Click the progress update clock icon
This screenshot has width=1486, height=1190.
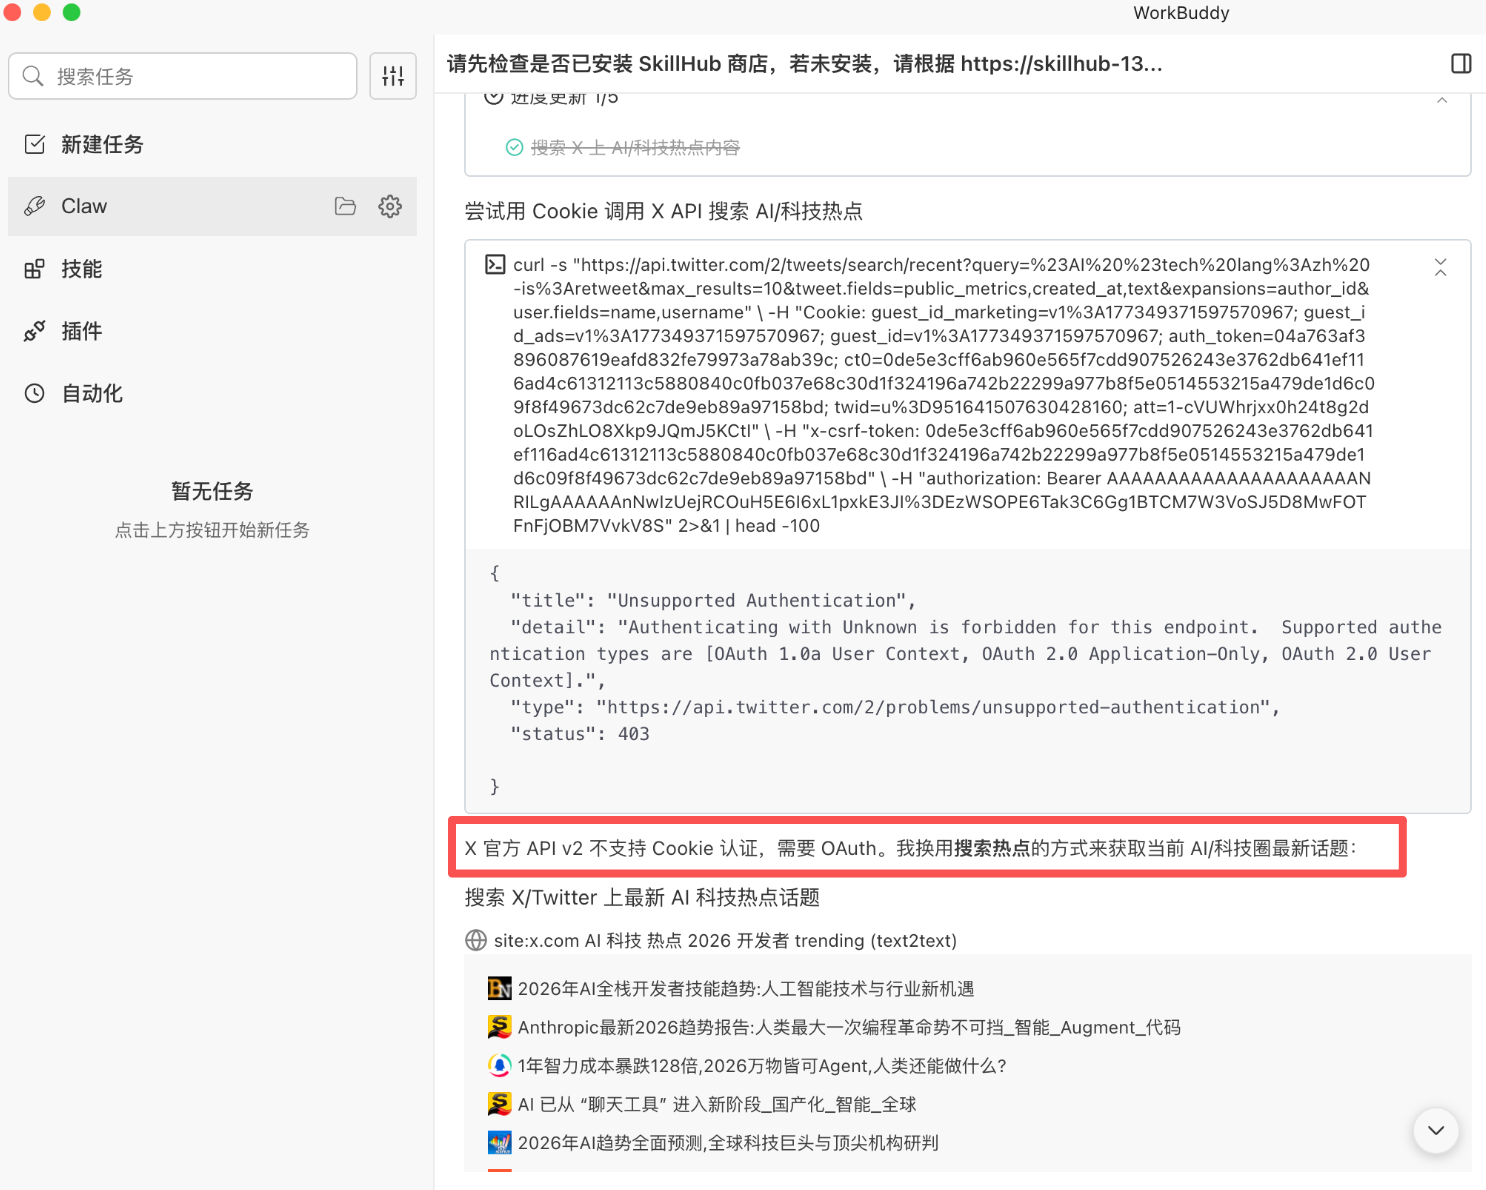[493, 98]
